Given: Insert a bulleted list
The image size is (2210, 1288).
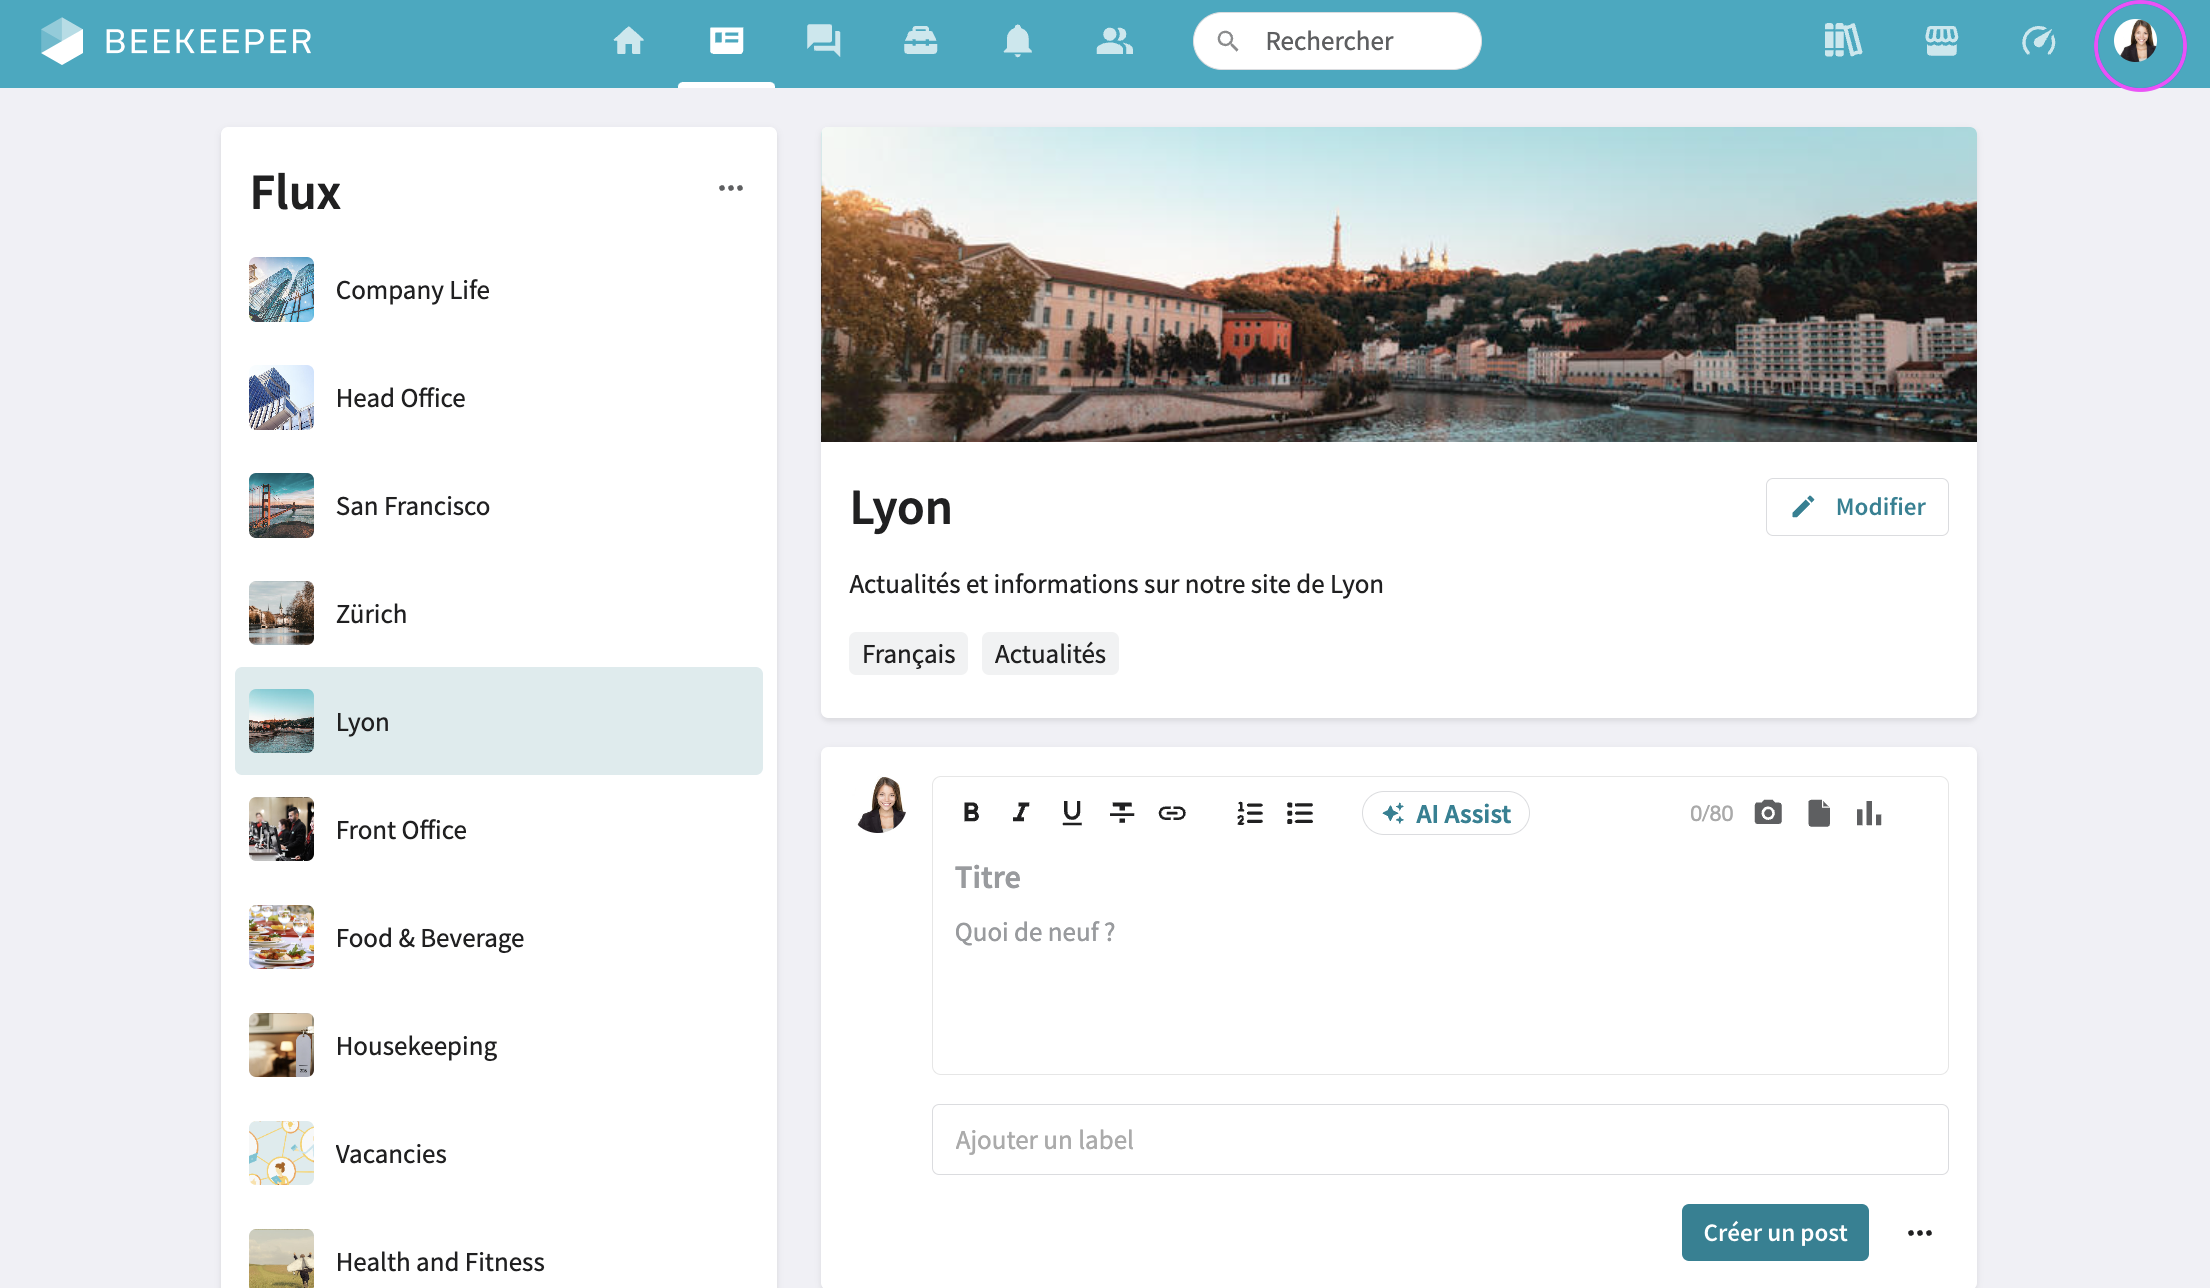Looking at the screenshot, I should (x=1300, y=813).
